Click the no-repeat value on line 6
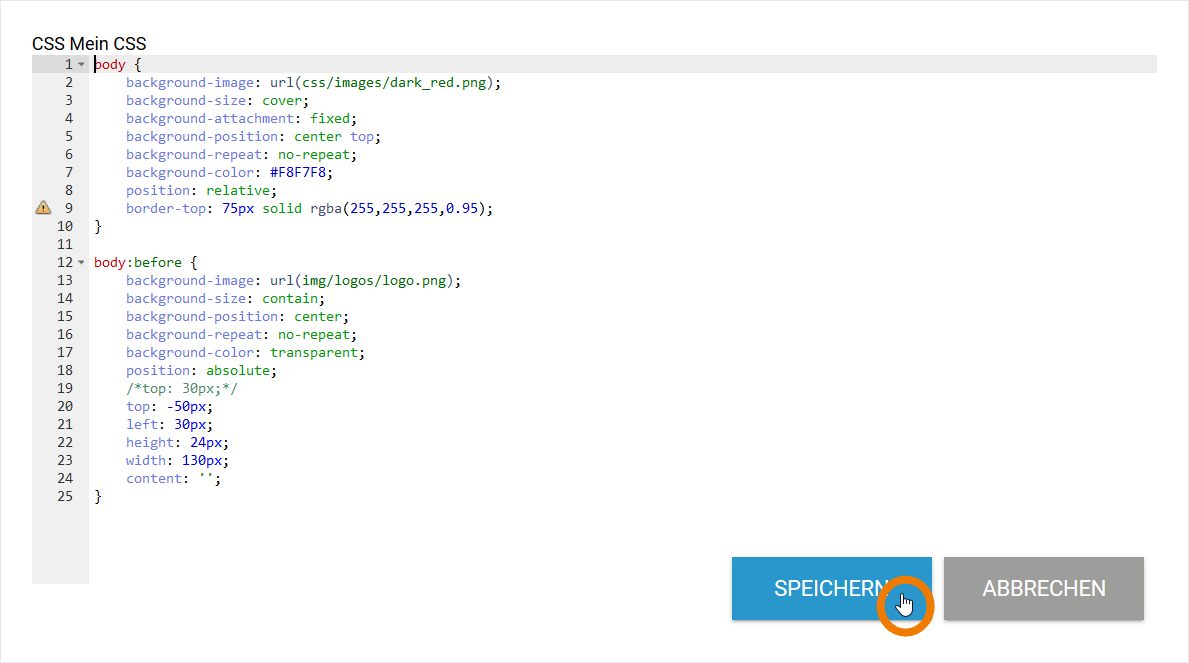The height and width of the screenshot is (663, 1189). (315, 154)
